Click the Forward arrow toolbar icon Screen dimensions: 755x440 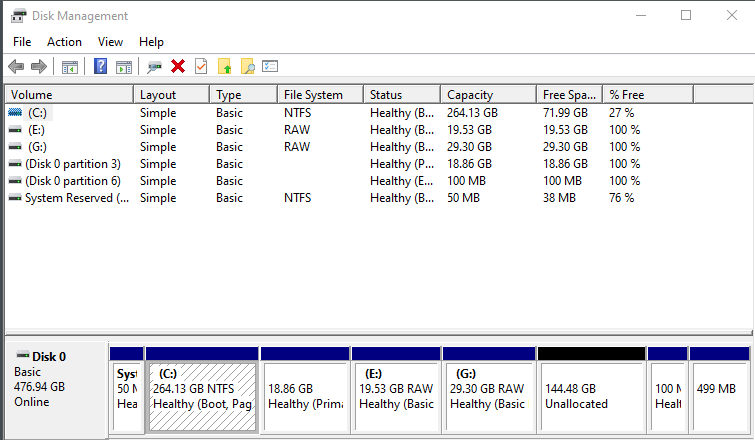point(39,66)
